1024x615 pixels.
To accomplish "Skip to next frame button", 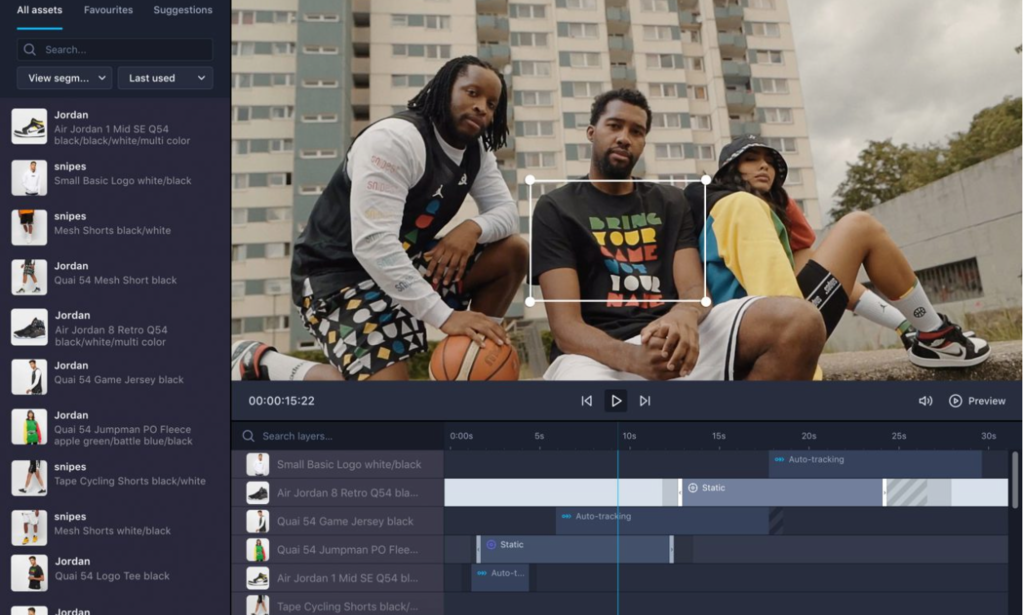I will click(645, 401).
